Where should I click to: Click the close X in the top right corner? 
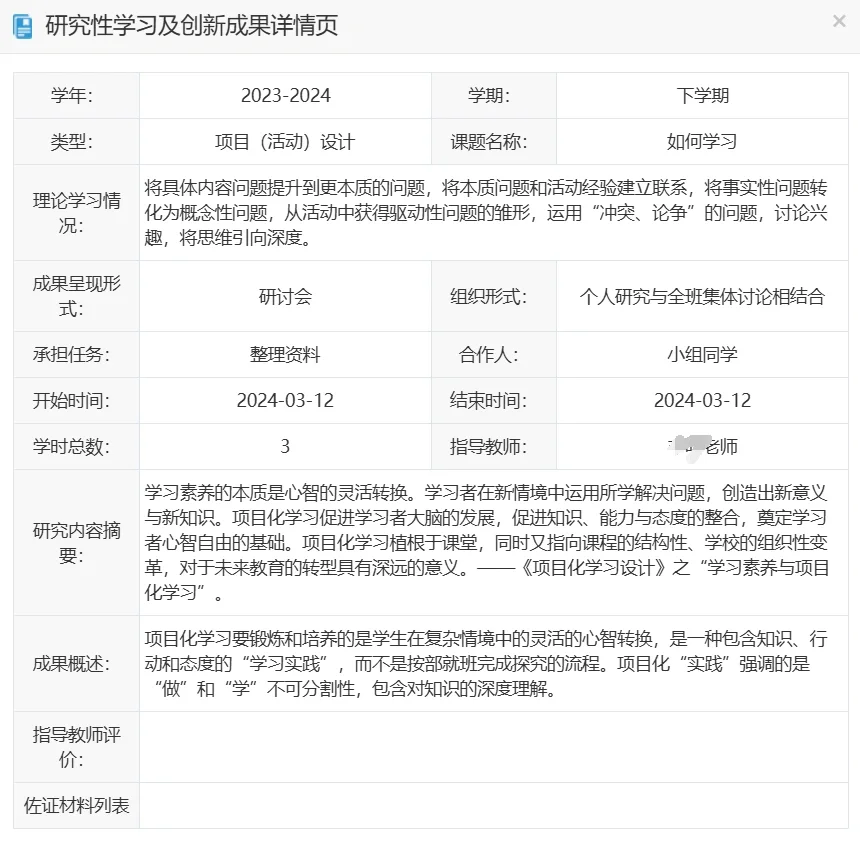839,21
